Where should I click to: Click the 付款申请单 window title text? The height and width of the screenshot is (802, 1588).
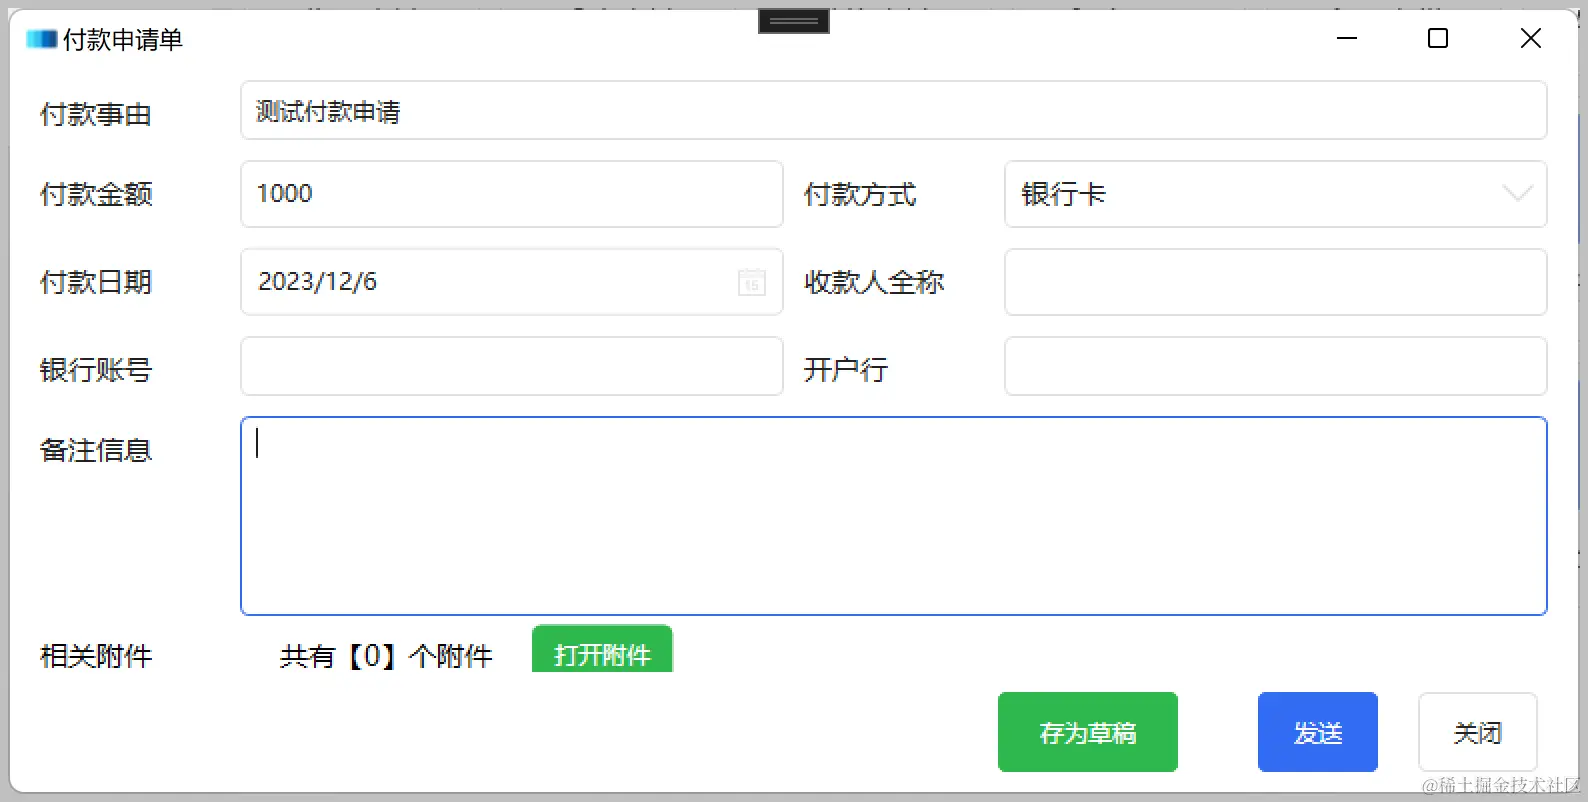click(x=123, y=39)
